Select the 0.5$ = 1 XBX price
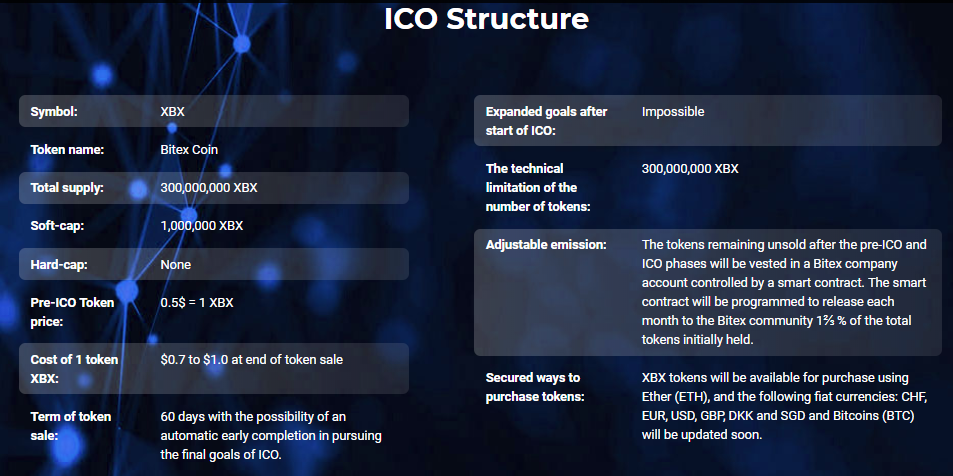Viewport: 953px width, 476px height. click(196, 303)
